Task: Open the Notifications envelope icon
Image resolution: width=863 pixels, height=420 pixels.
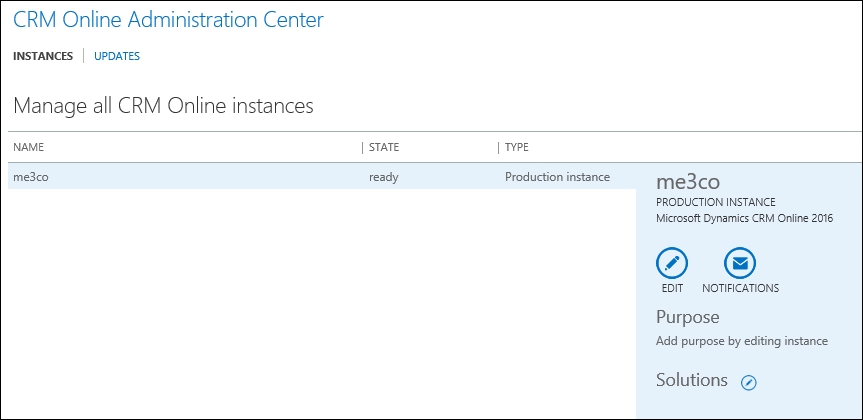Action: click(740, 264)
